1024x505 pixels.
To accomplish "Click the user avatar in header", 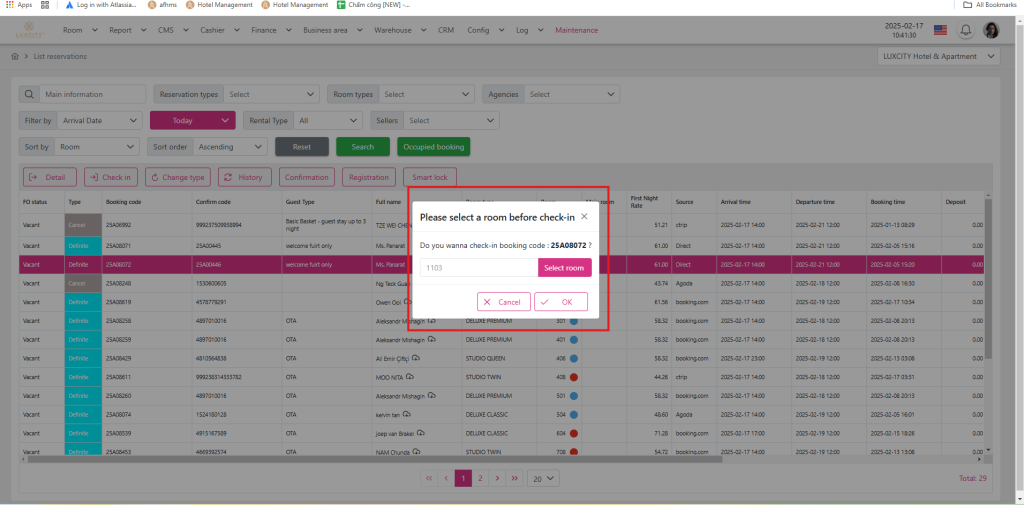I will 991,30.
